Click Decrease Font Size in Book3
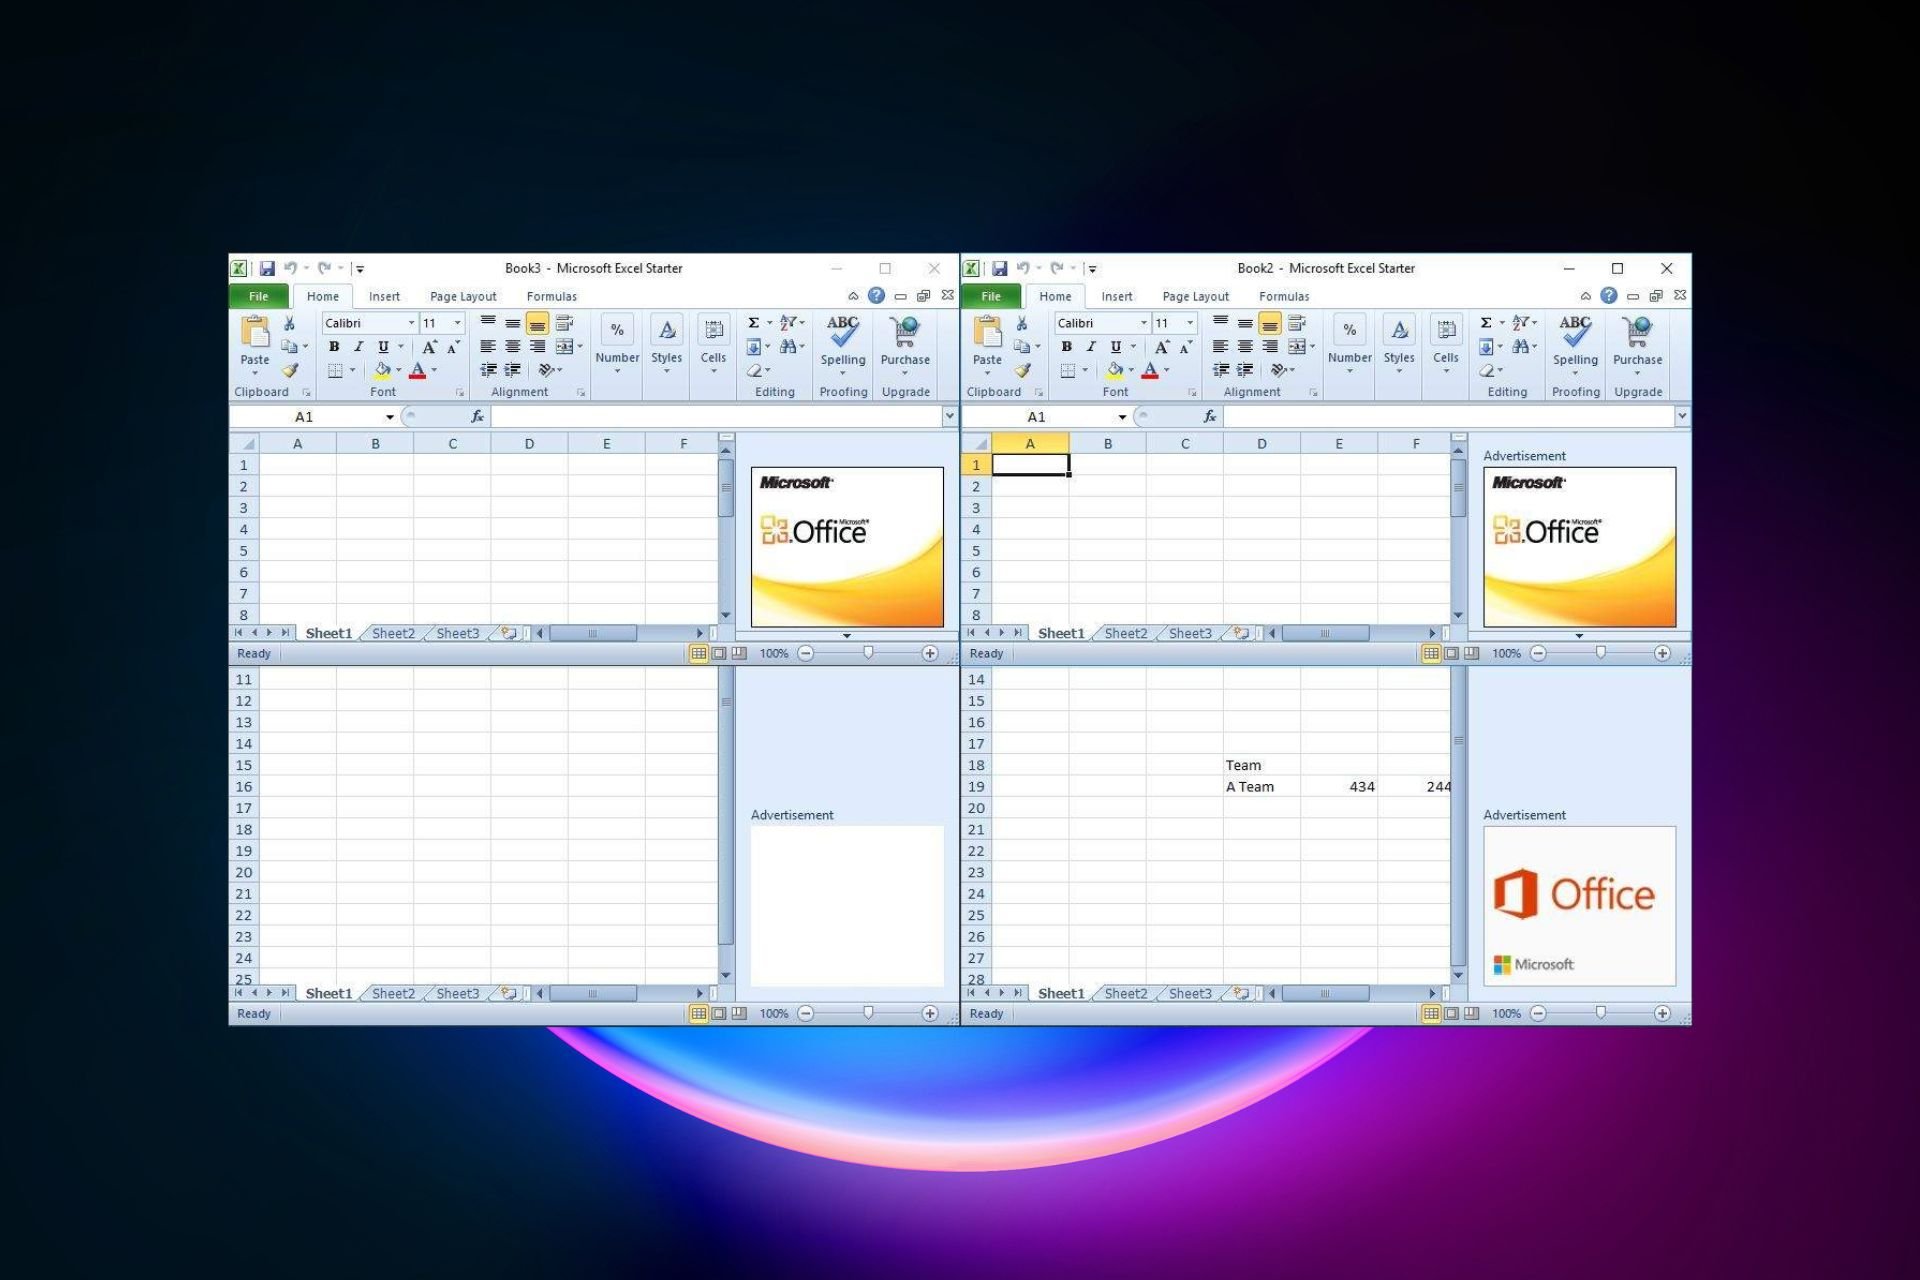 453,347
